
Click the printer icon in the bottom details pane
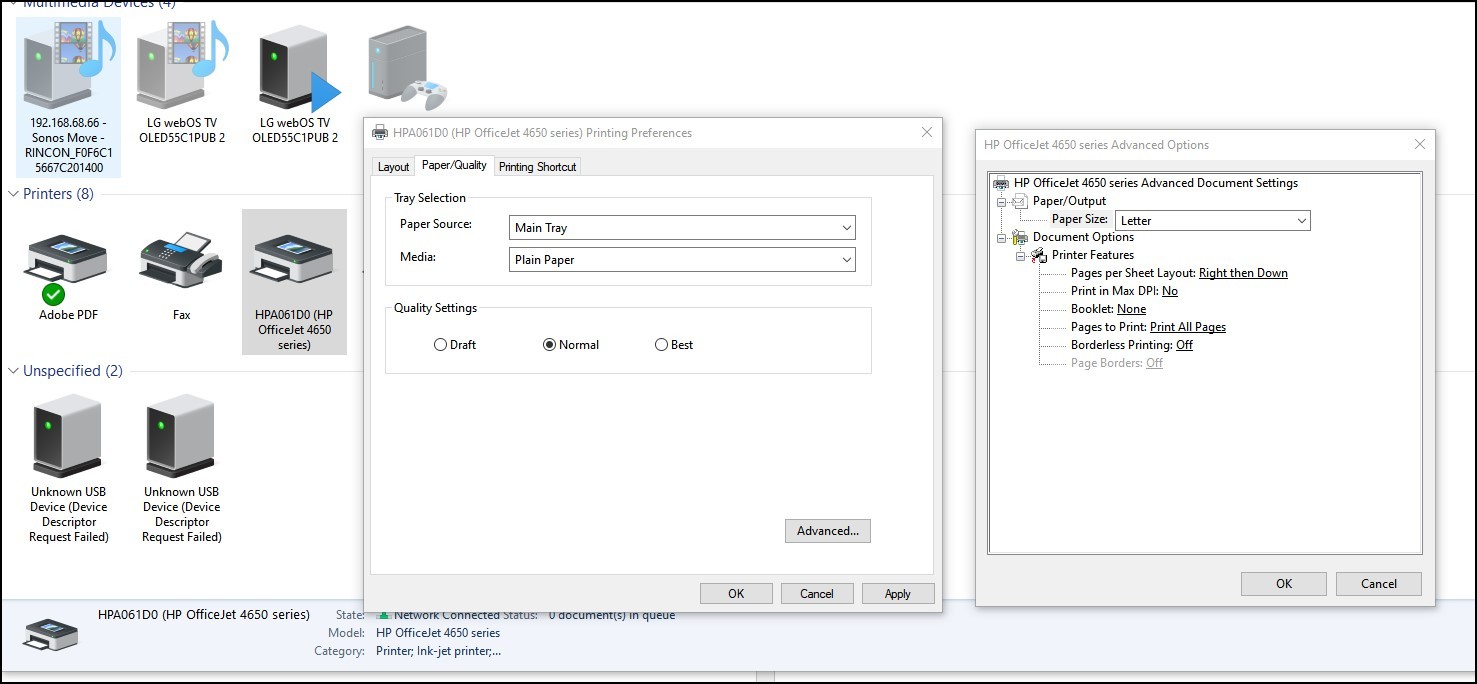point(50,632)
